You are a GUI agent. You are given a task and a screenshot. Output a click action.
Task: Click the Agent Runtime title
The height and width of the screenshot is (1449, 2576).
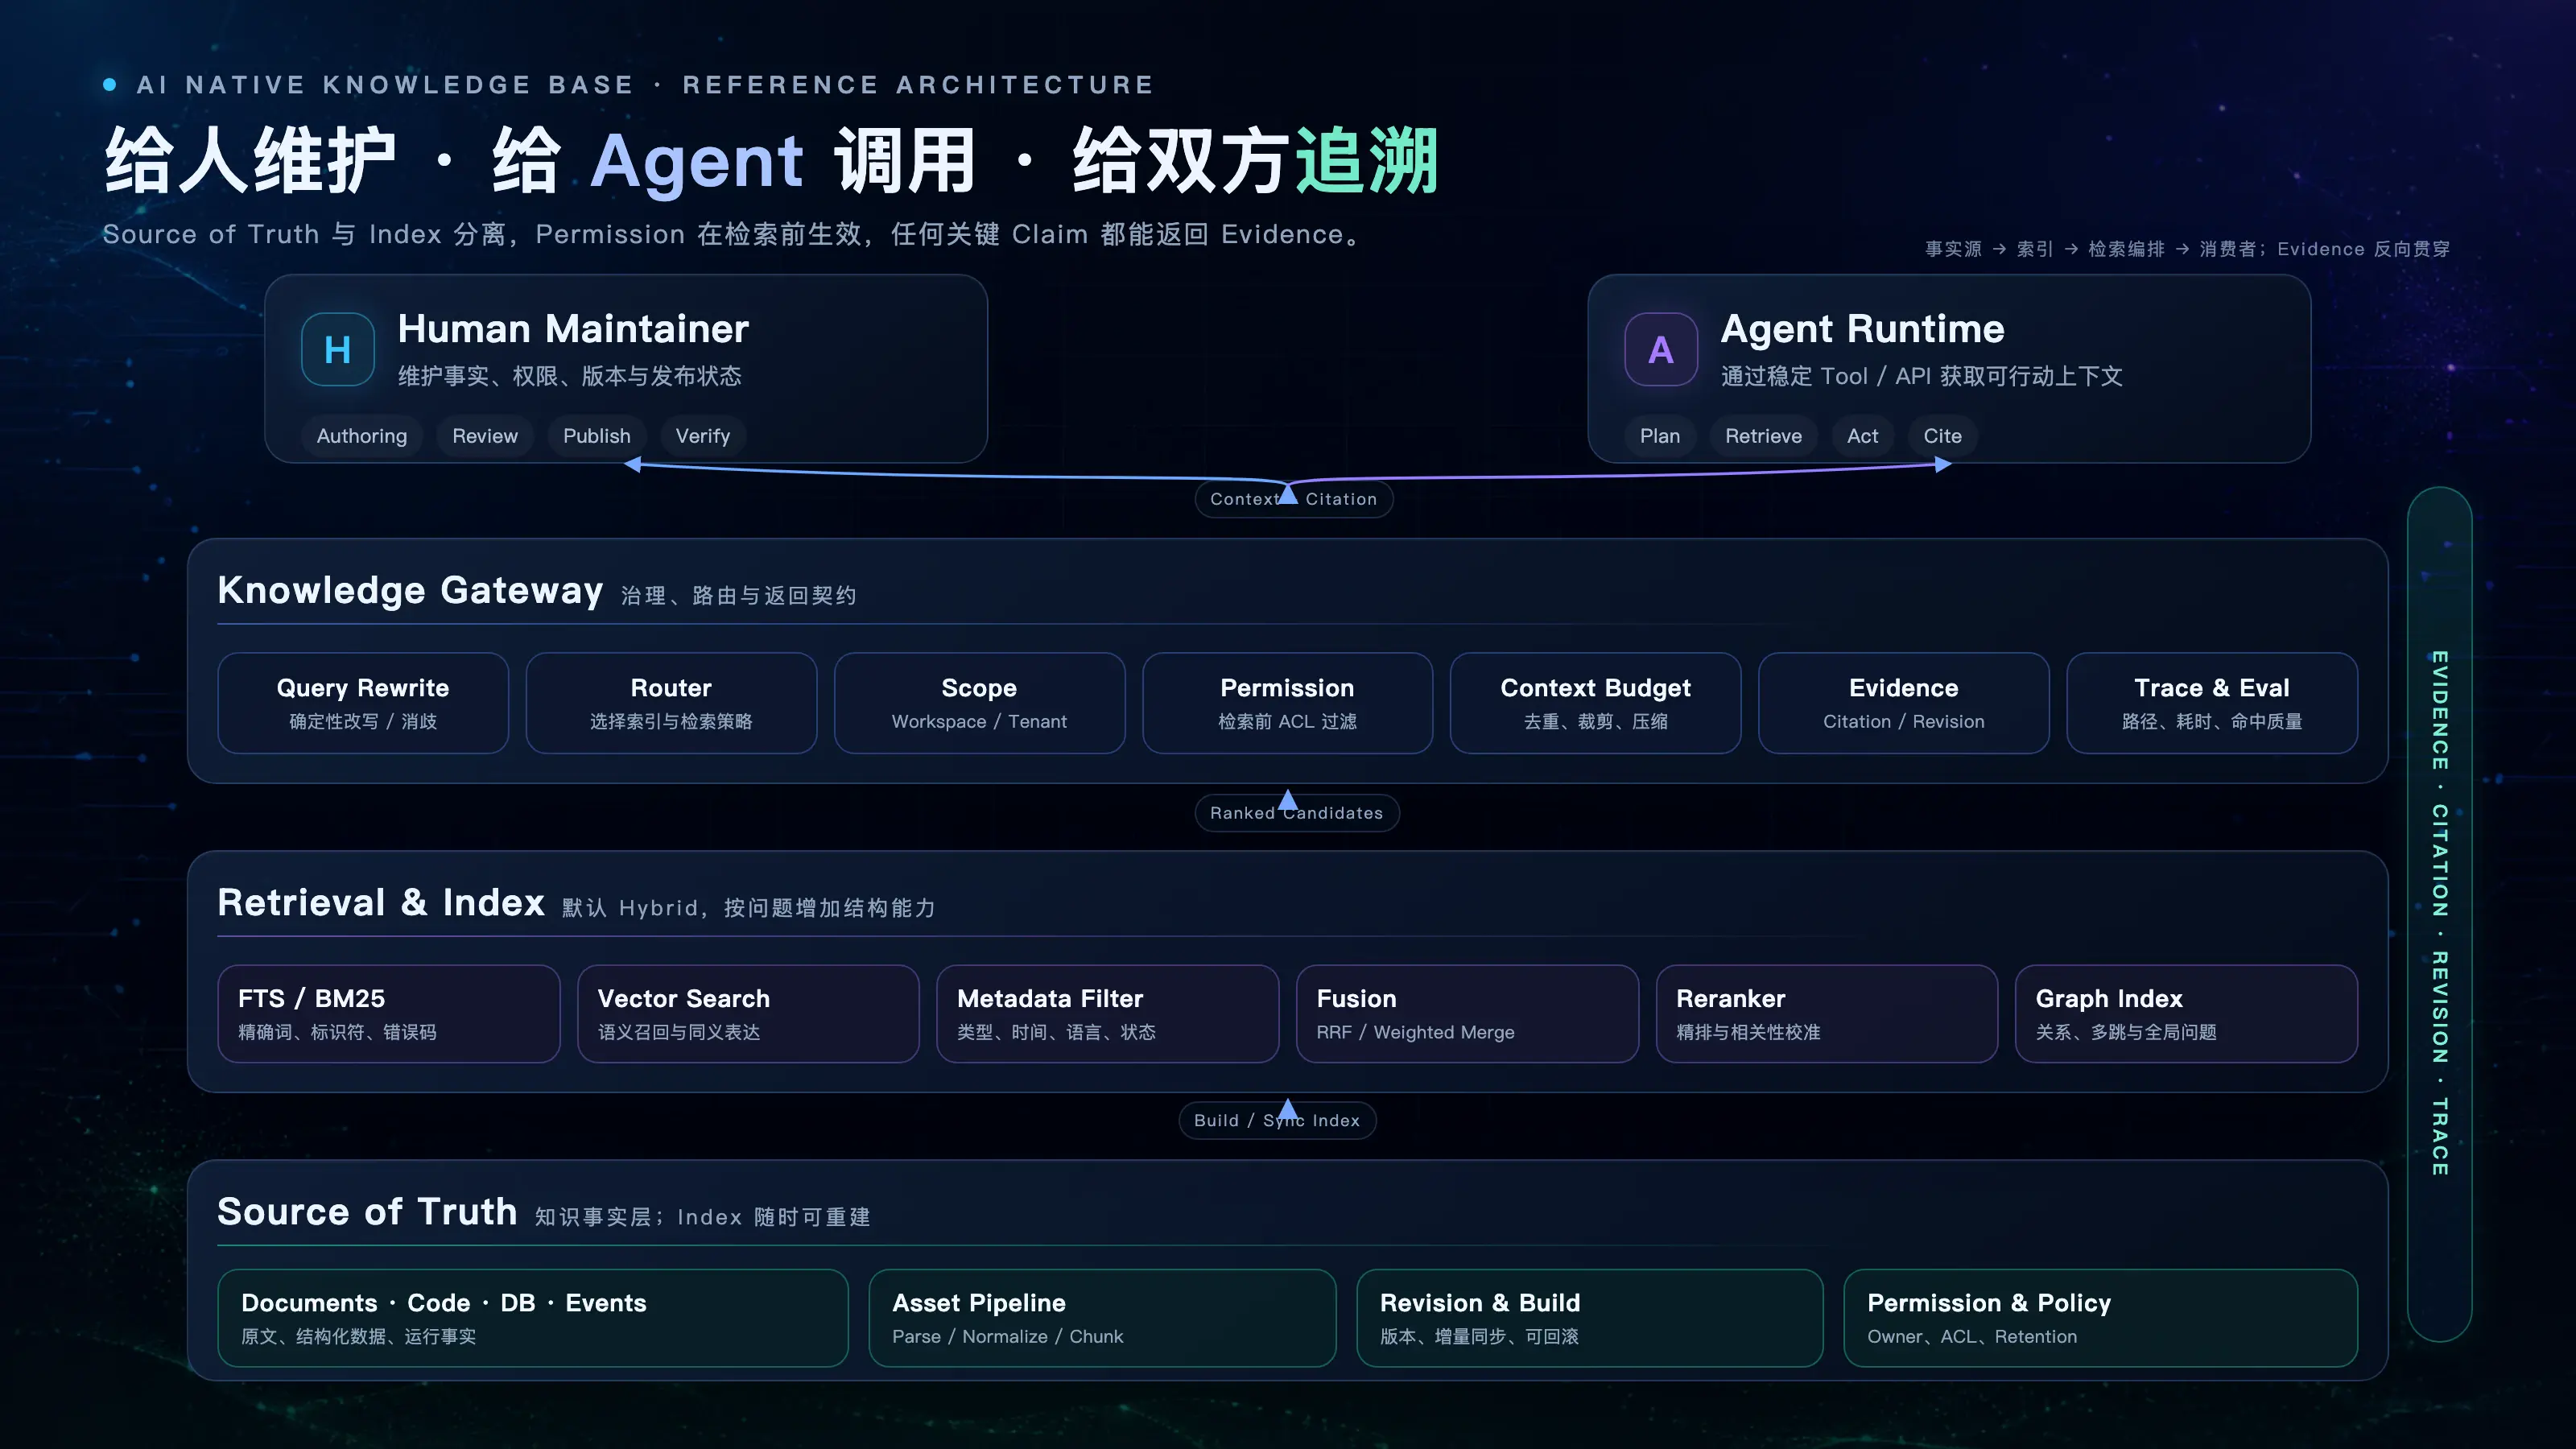[x=1862, y=329]
